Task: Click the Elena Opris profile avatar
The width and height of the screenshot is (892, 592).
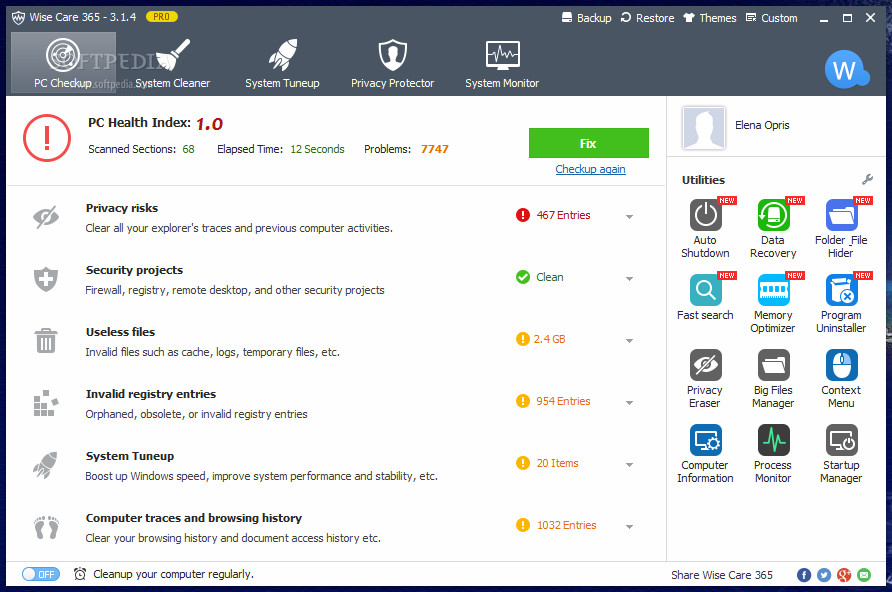Action: [x=704, y=127]
